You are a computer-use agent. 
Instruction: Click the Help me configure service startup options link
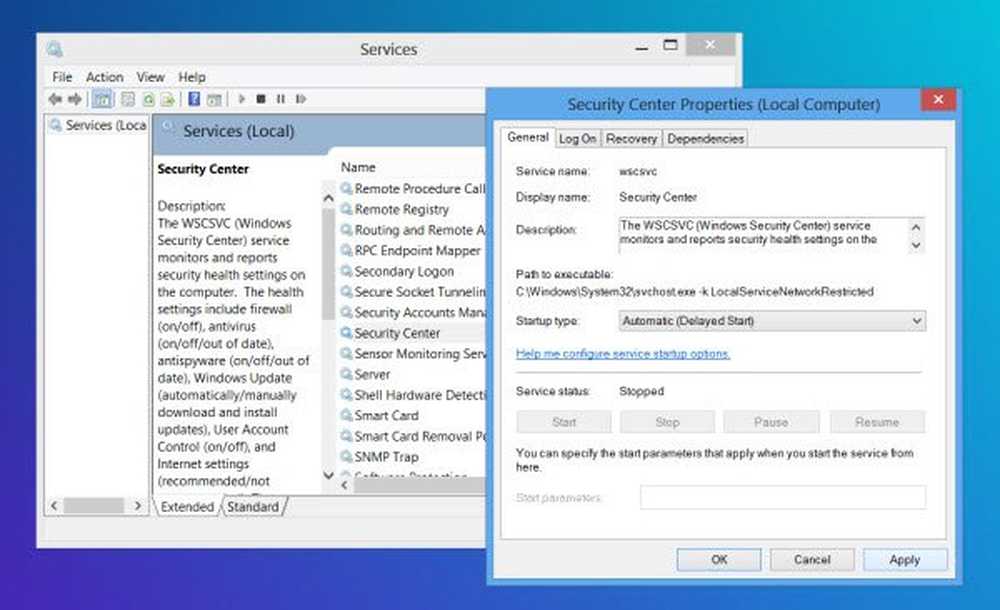click(x=622, y=353)
